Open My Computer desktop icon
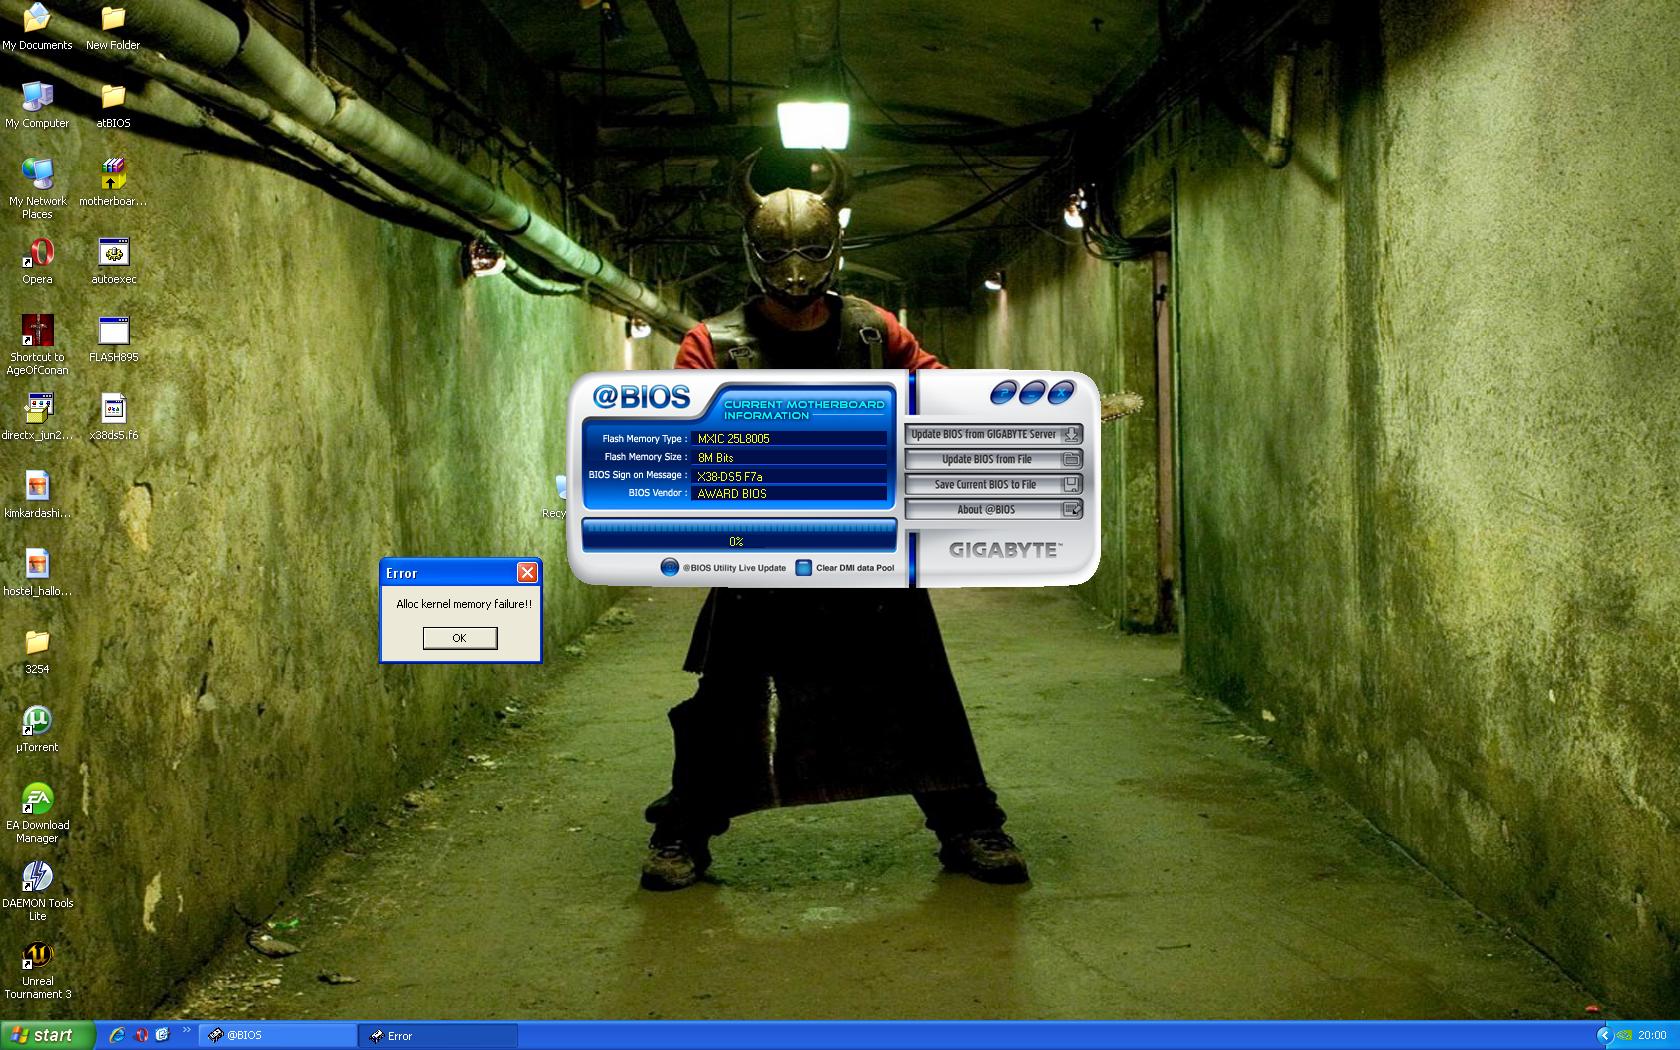 pyautogui.click(x=37, y=105)
